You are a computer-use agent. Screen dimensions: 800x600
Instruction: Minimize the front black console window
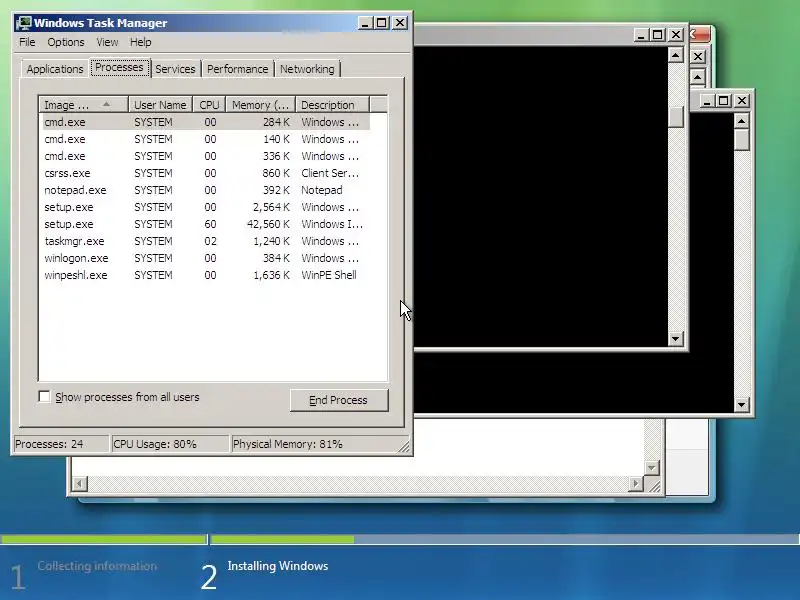[x=641, y=35]
